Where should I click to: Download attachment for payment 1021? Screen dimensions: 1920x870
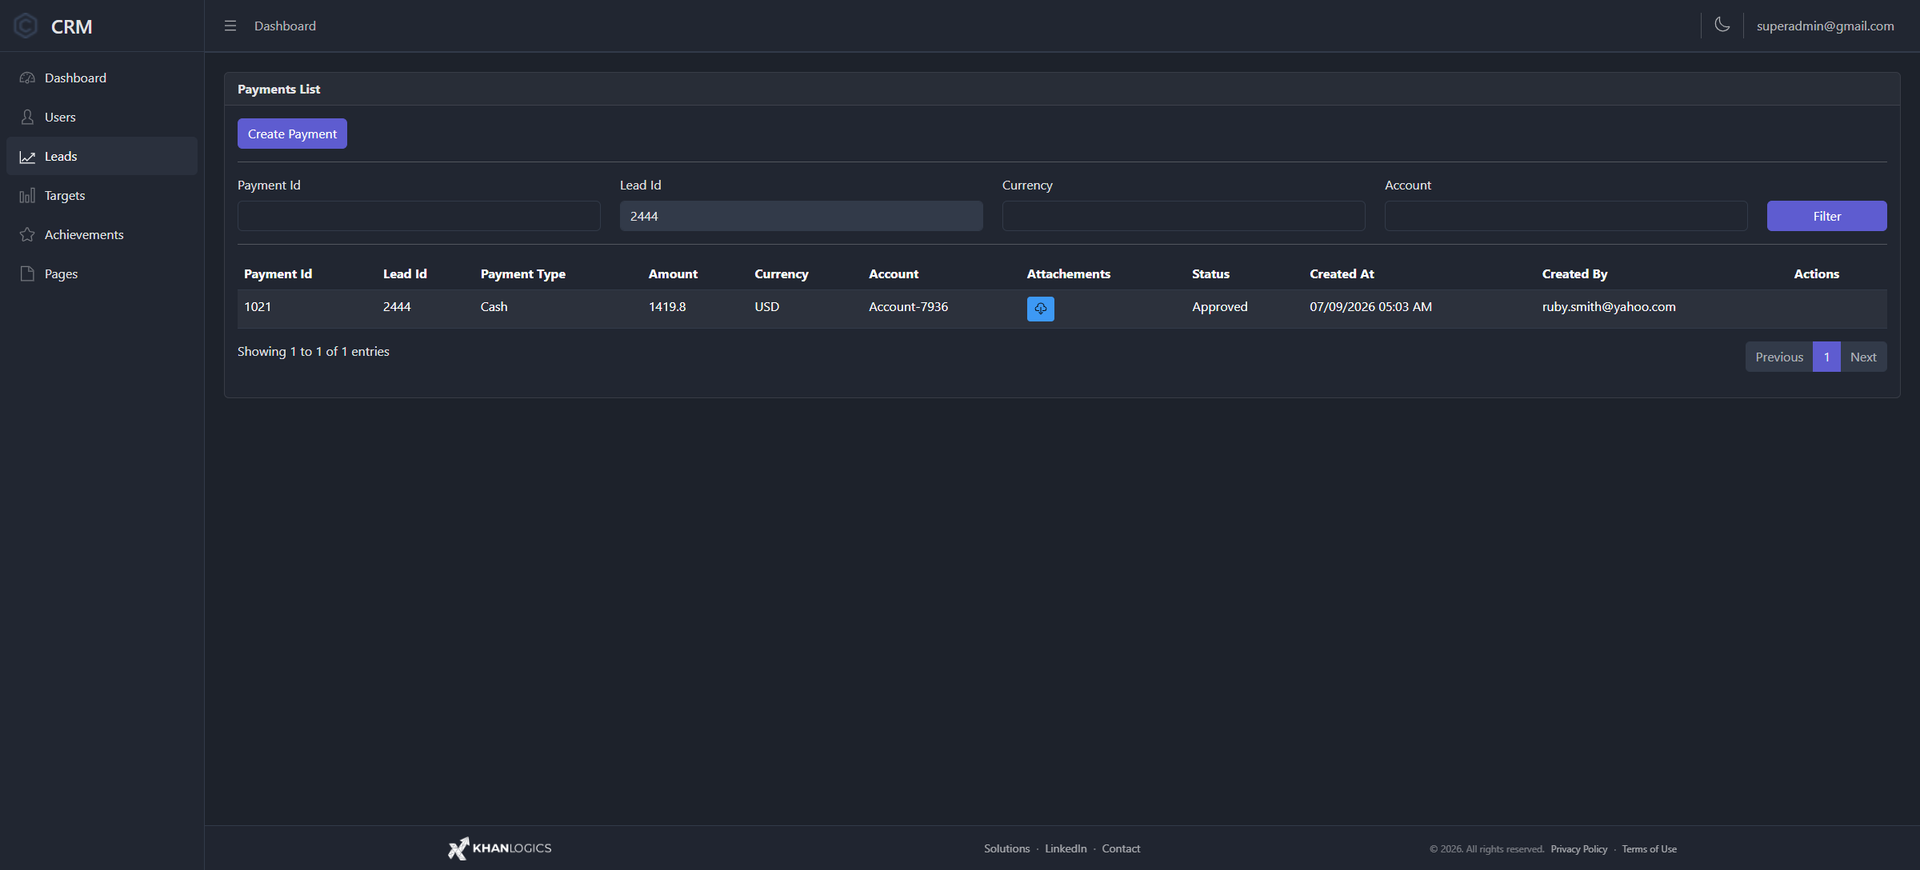point(1040,309)
